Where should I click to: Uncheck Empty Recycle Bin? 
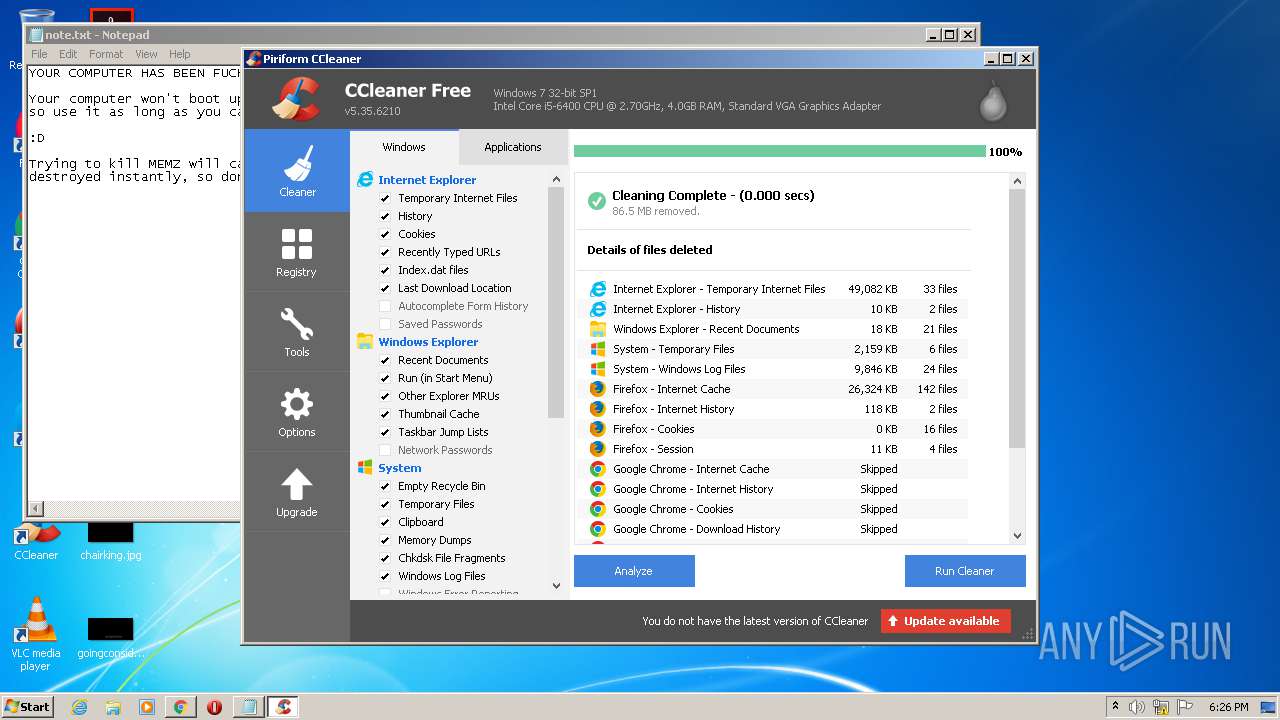click(385, 486)
